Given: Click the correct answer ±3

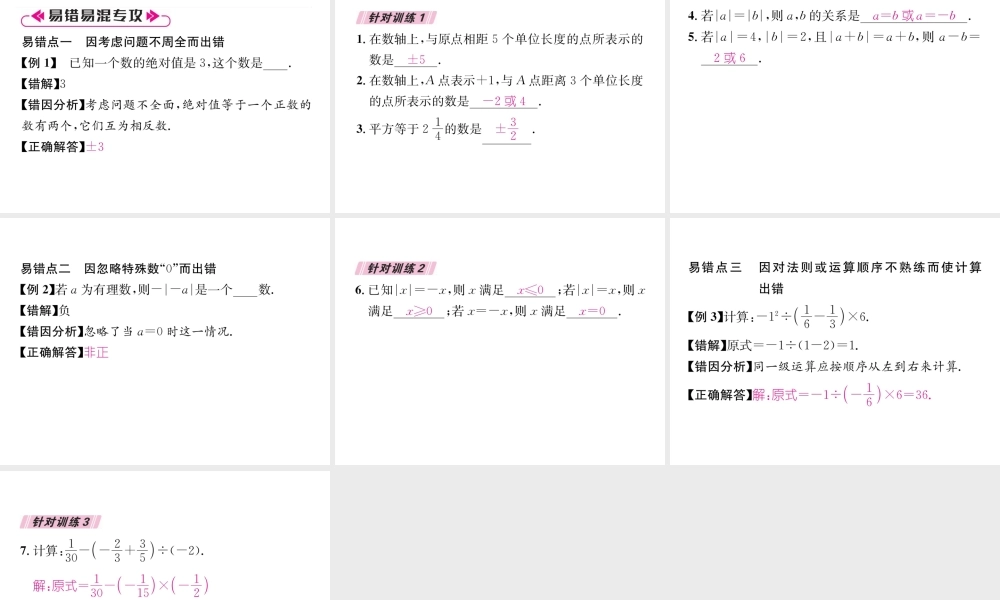Looking at the screenshot, I should click(95, 147).
